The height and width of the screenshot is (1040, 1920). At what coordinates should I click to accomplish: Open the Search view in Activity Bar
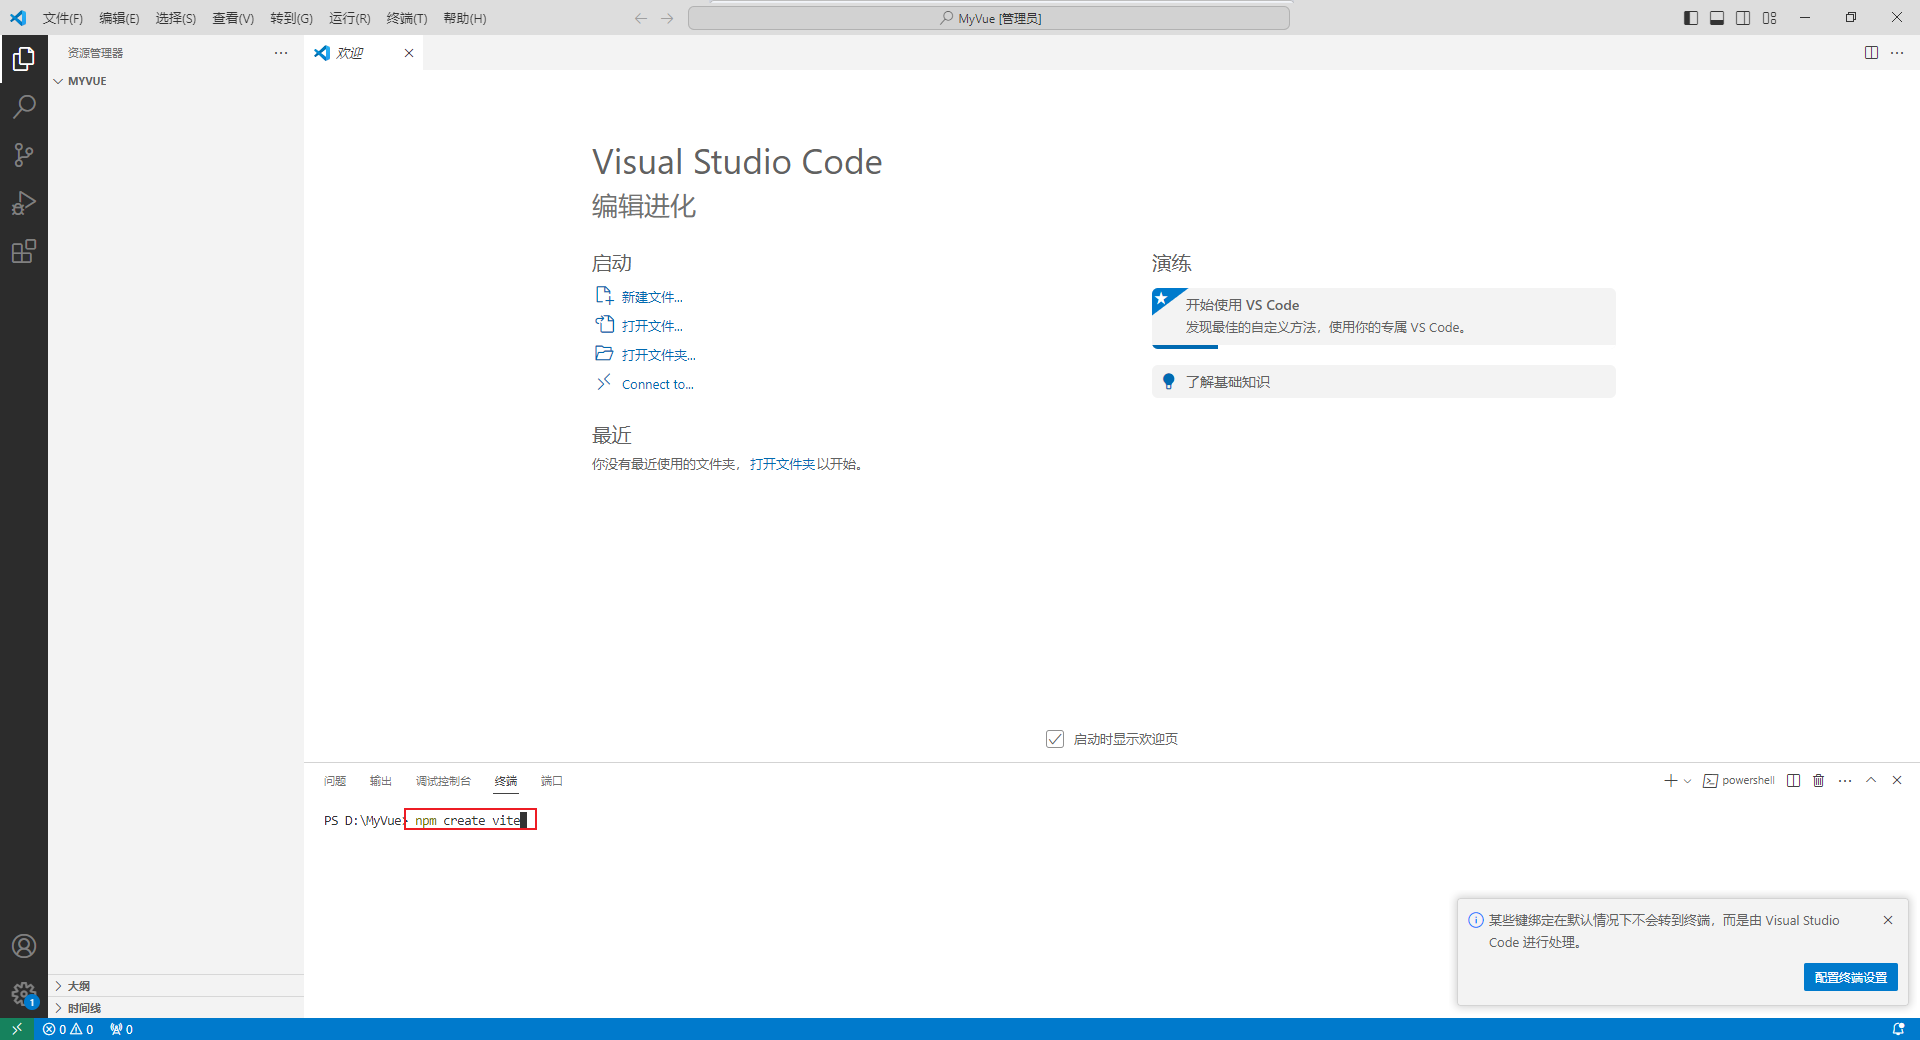coord(24,106)
